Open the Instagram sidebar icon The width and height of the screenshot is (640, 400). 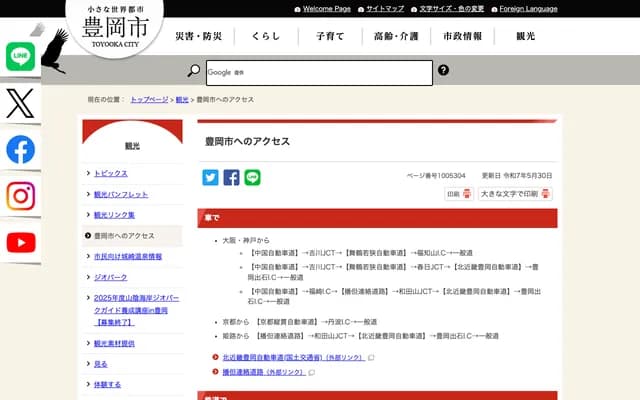coord(20,196)
